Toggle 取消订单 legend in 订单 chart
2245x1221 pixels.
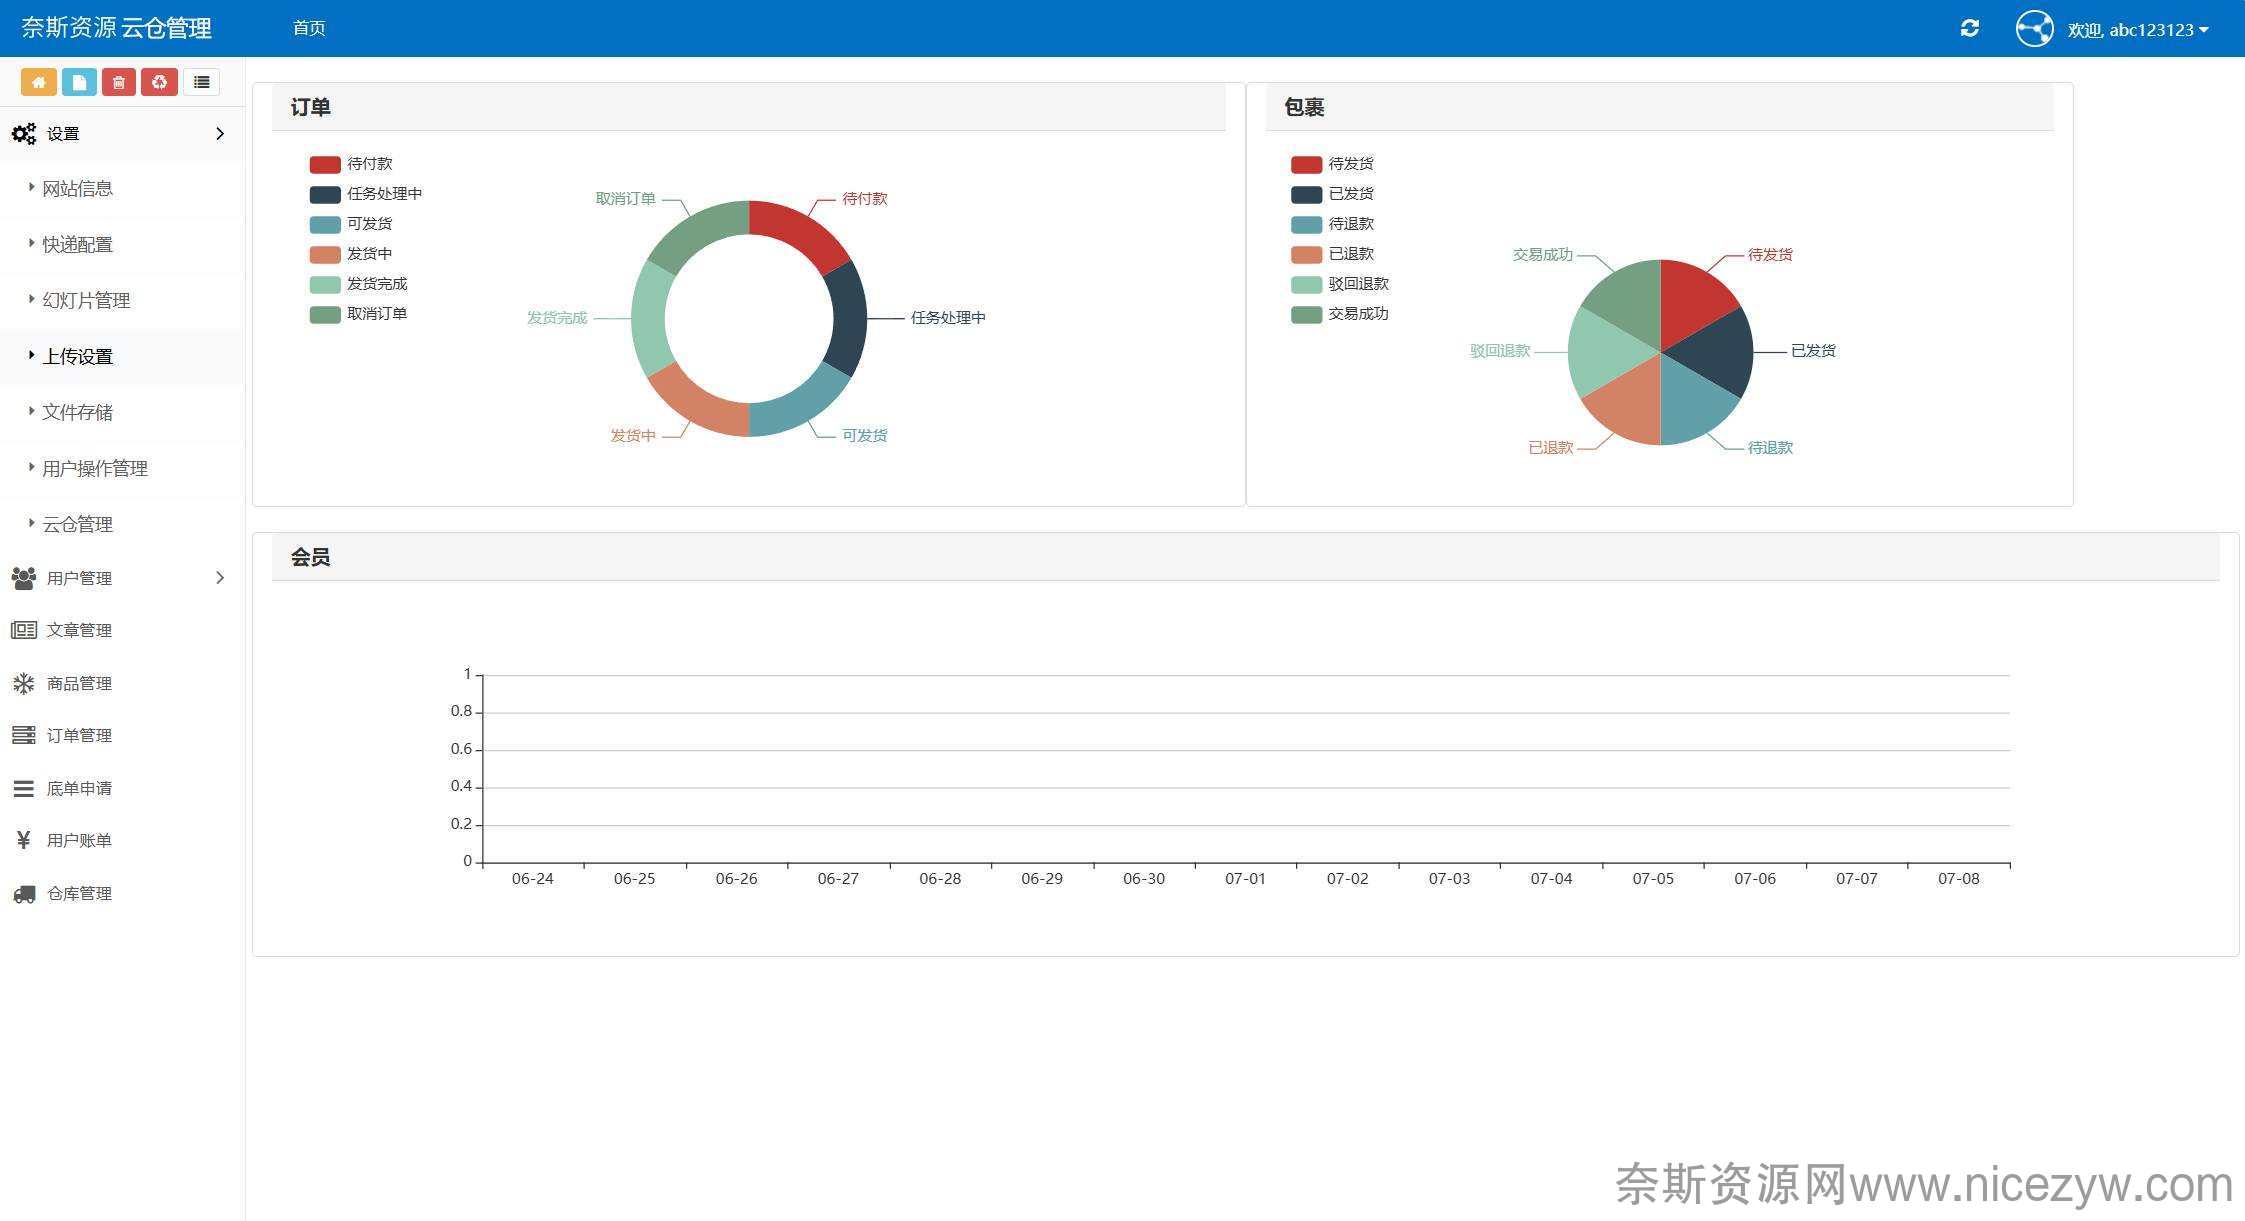[358, 314]
